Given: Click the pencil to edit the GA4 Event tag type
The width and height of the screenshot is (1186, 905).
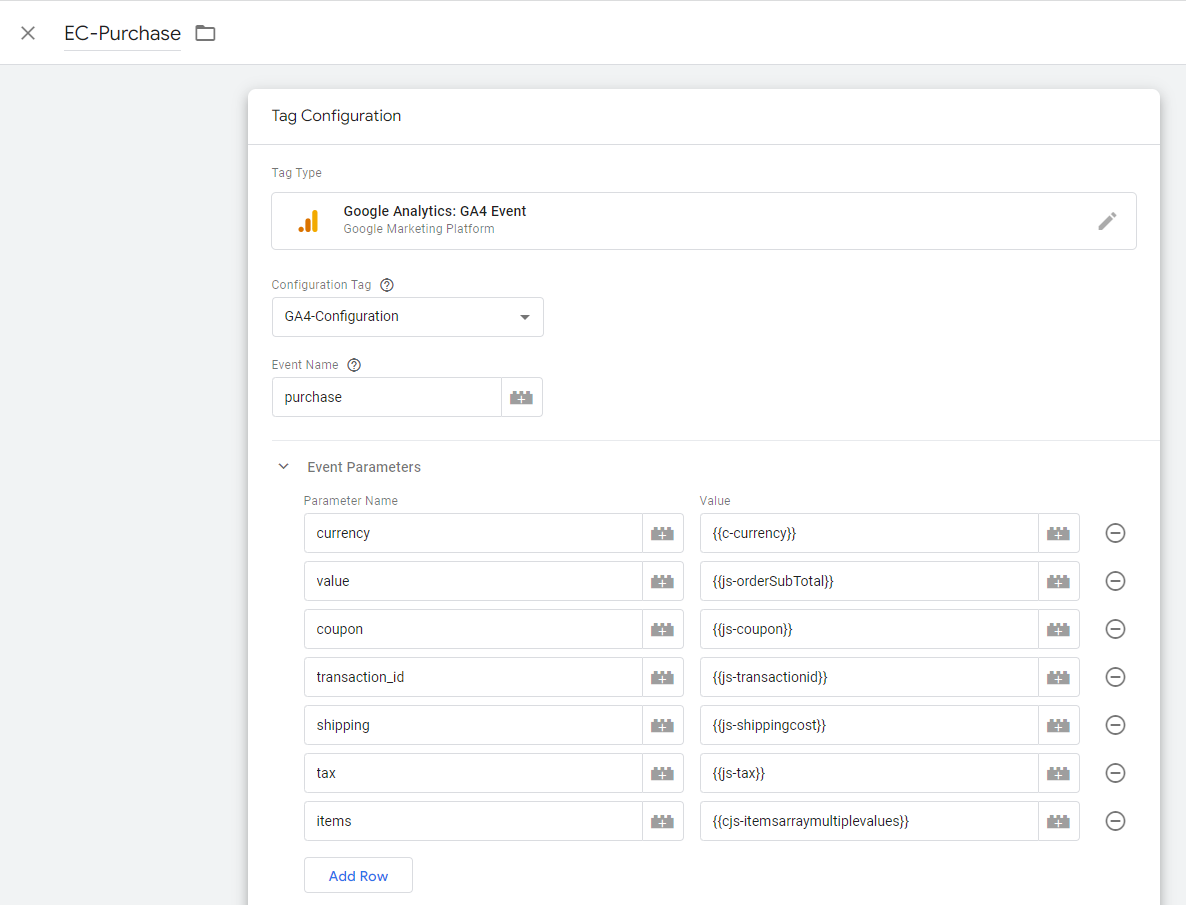Looking at the screenshot, I should [1107, 221].
